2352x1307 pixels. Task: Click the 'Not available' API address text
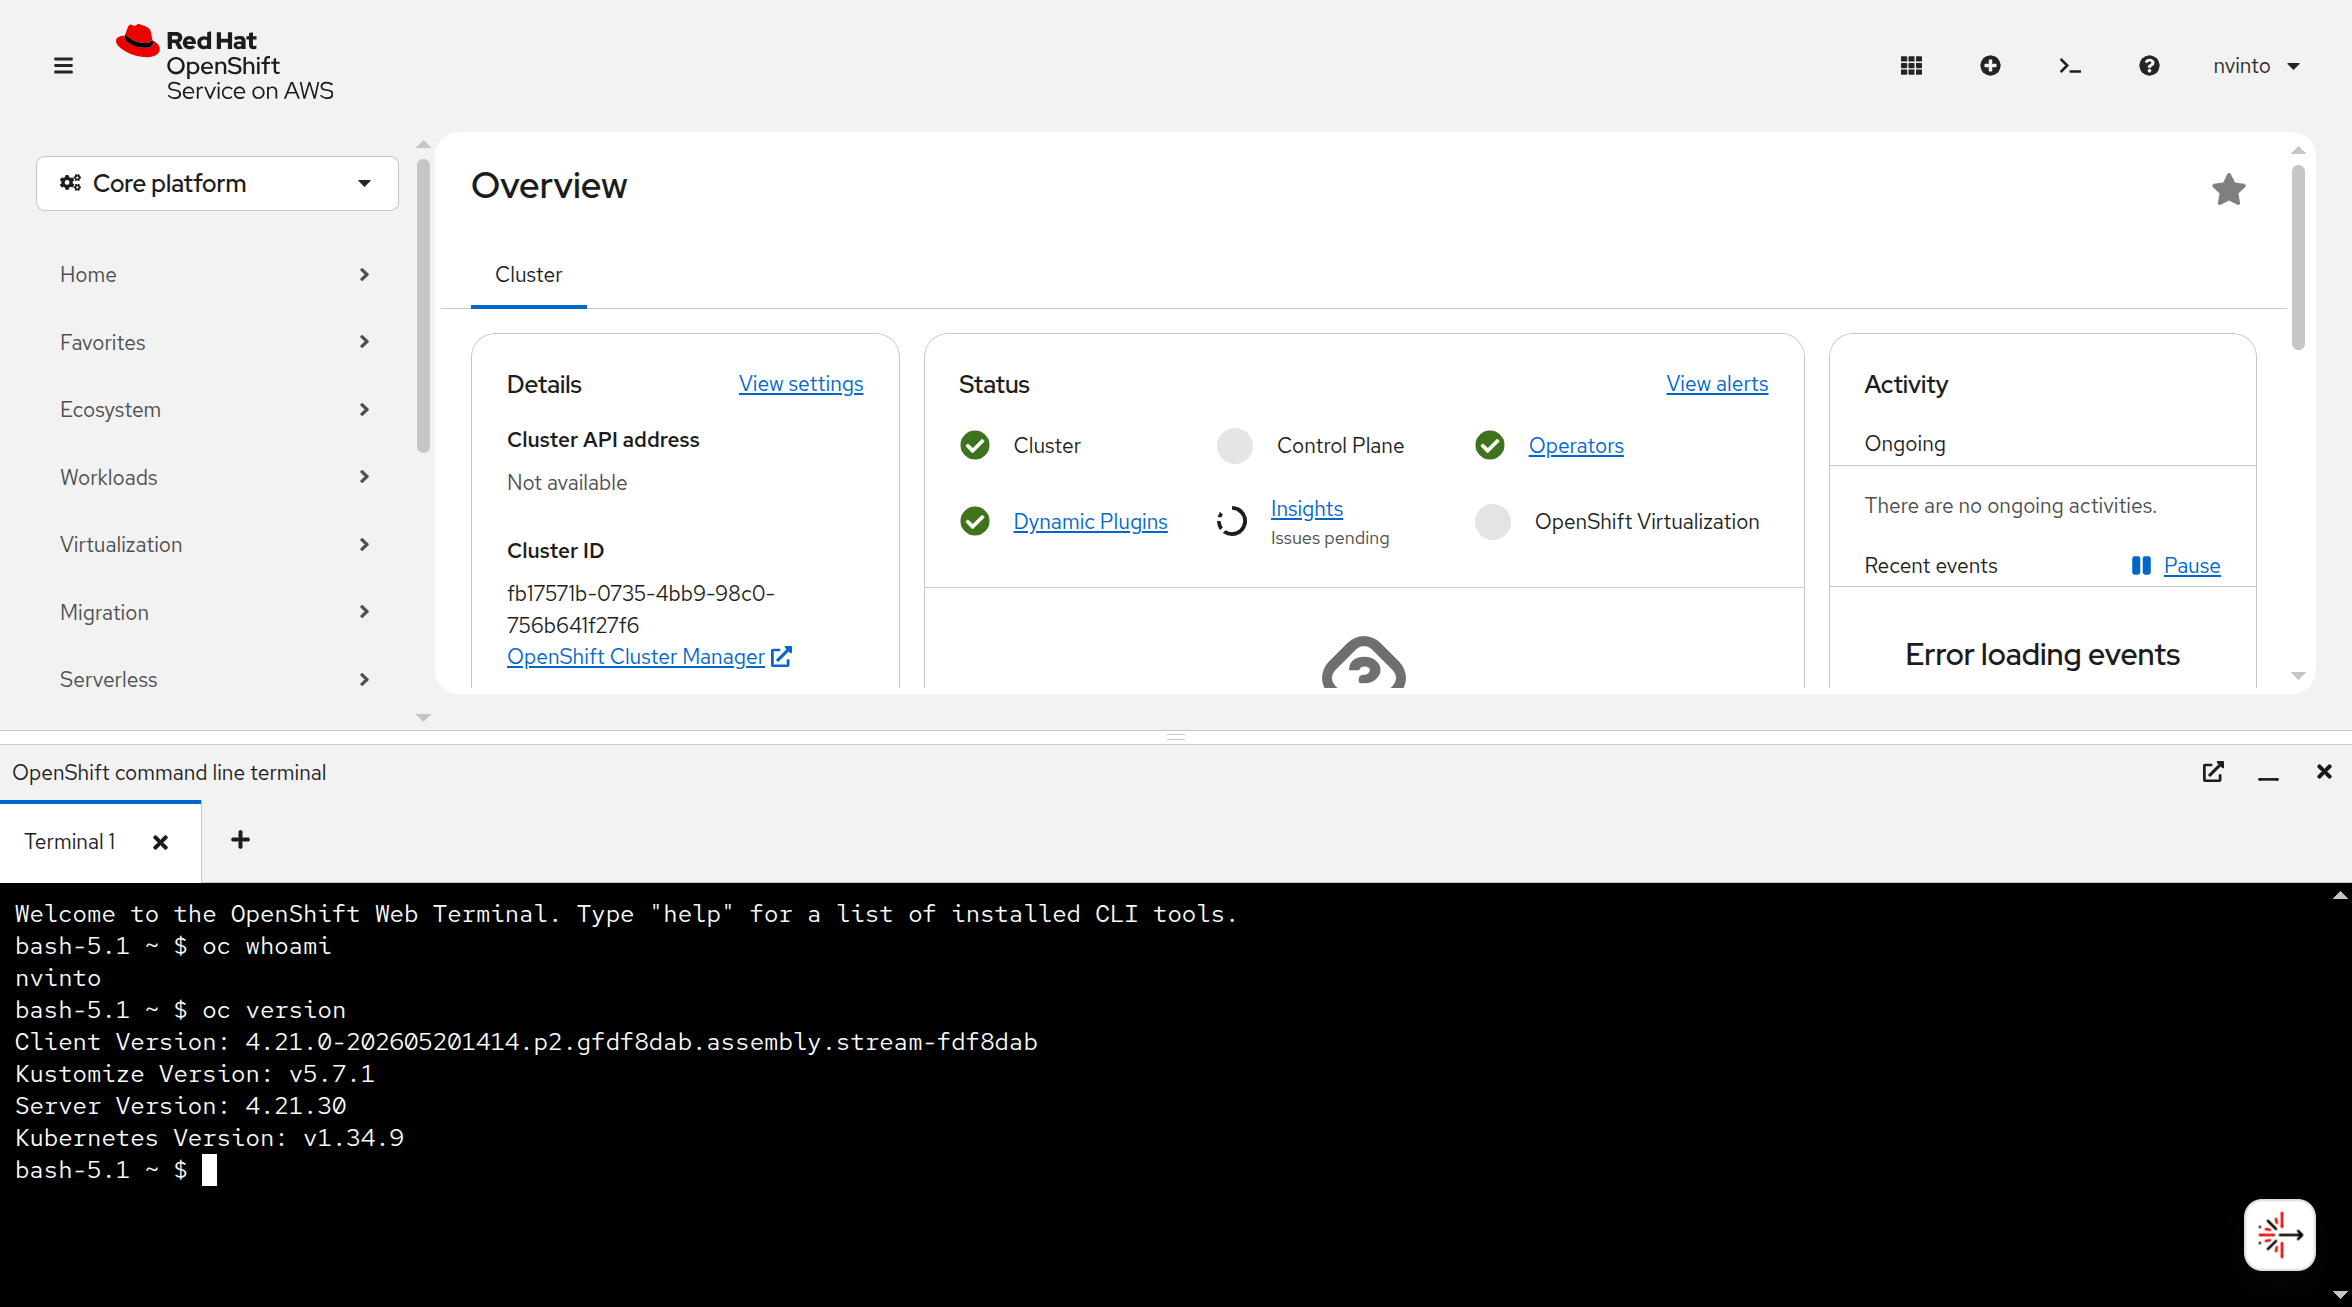567,483
